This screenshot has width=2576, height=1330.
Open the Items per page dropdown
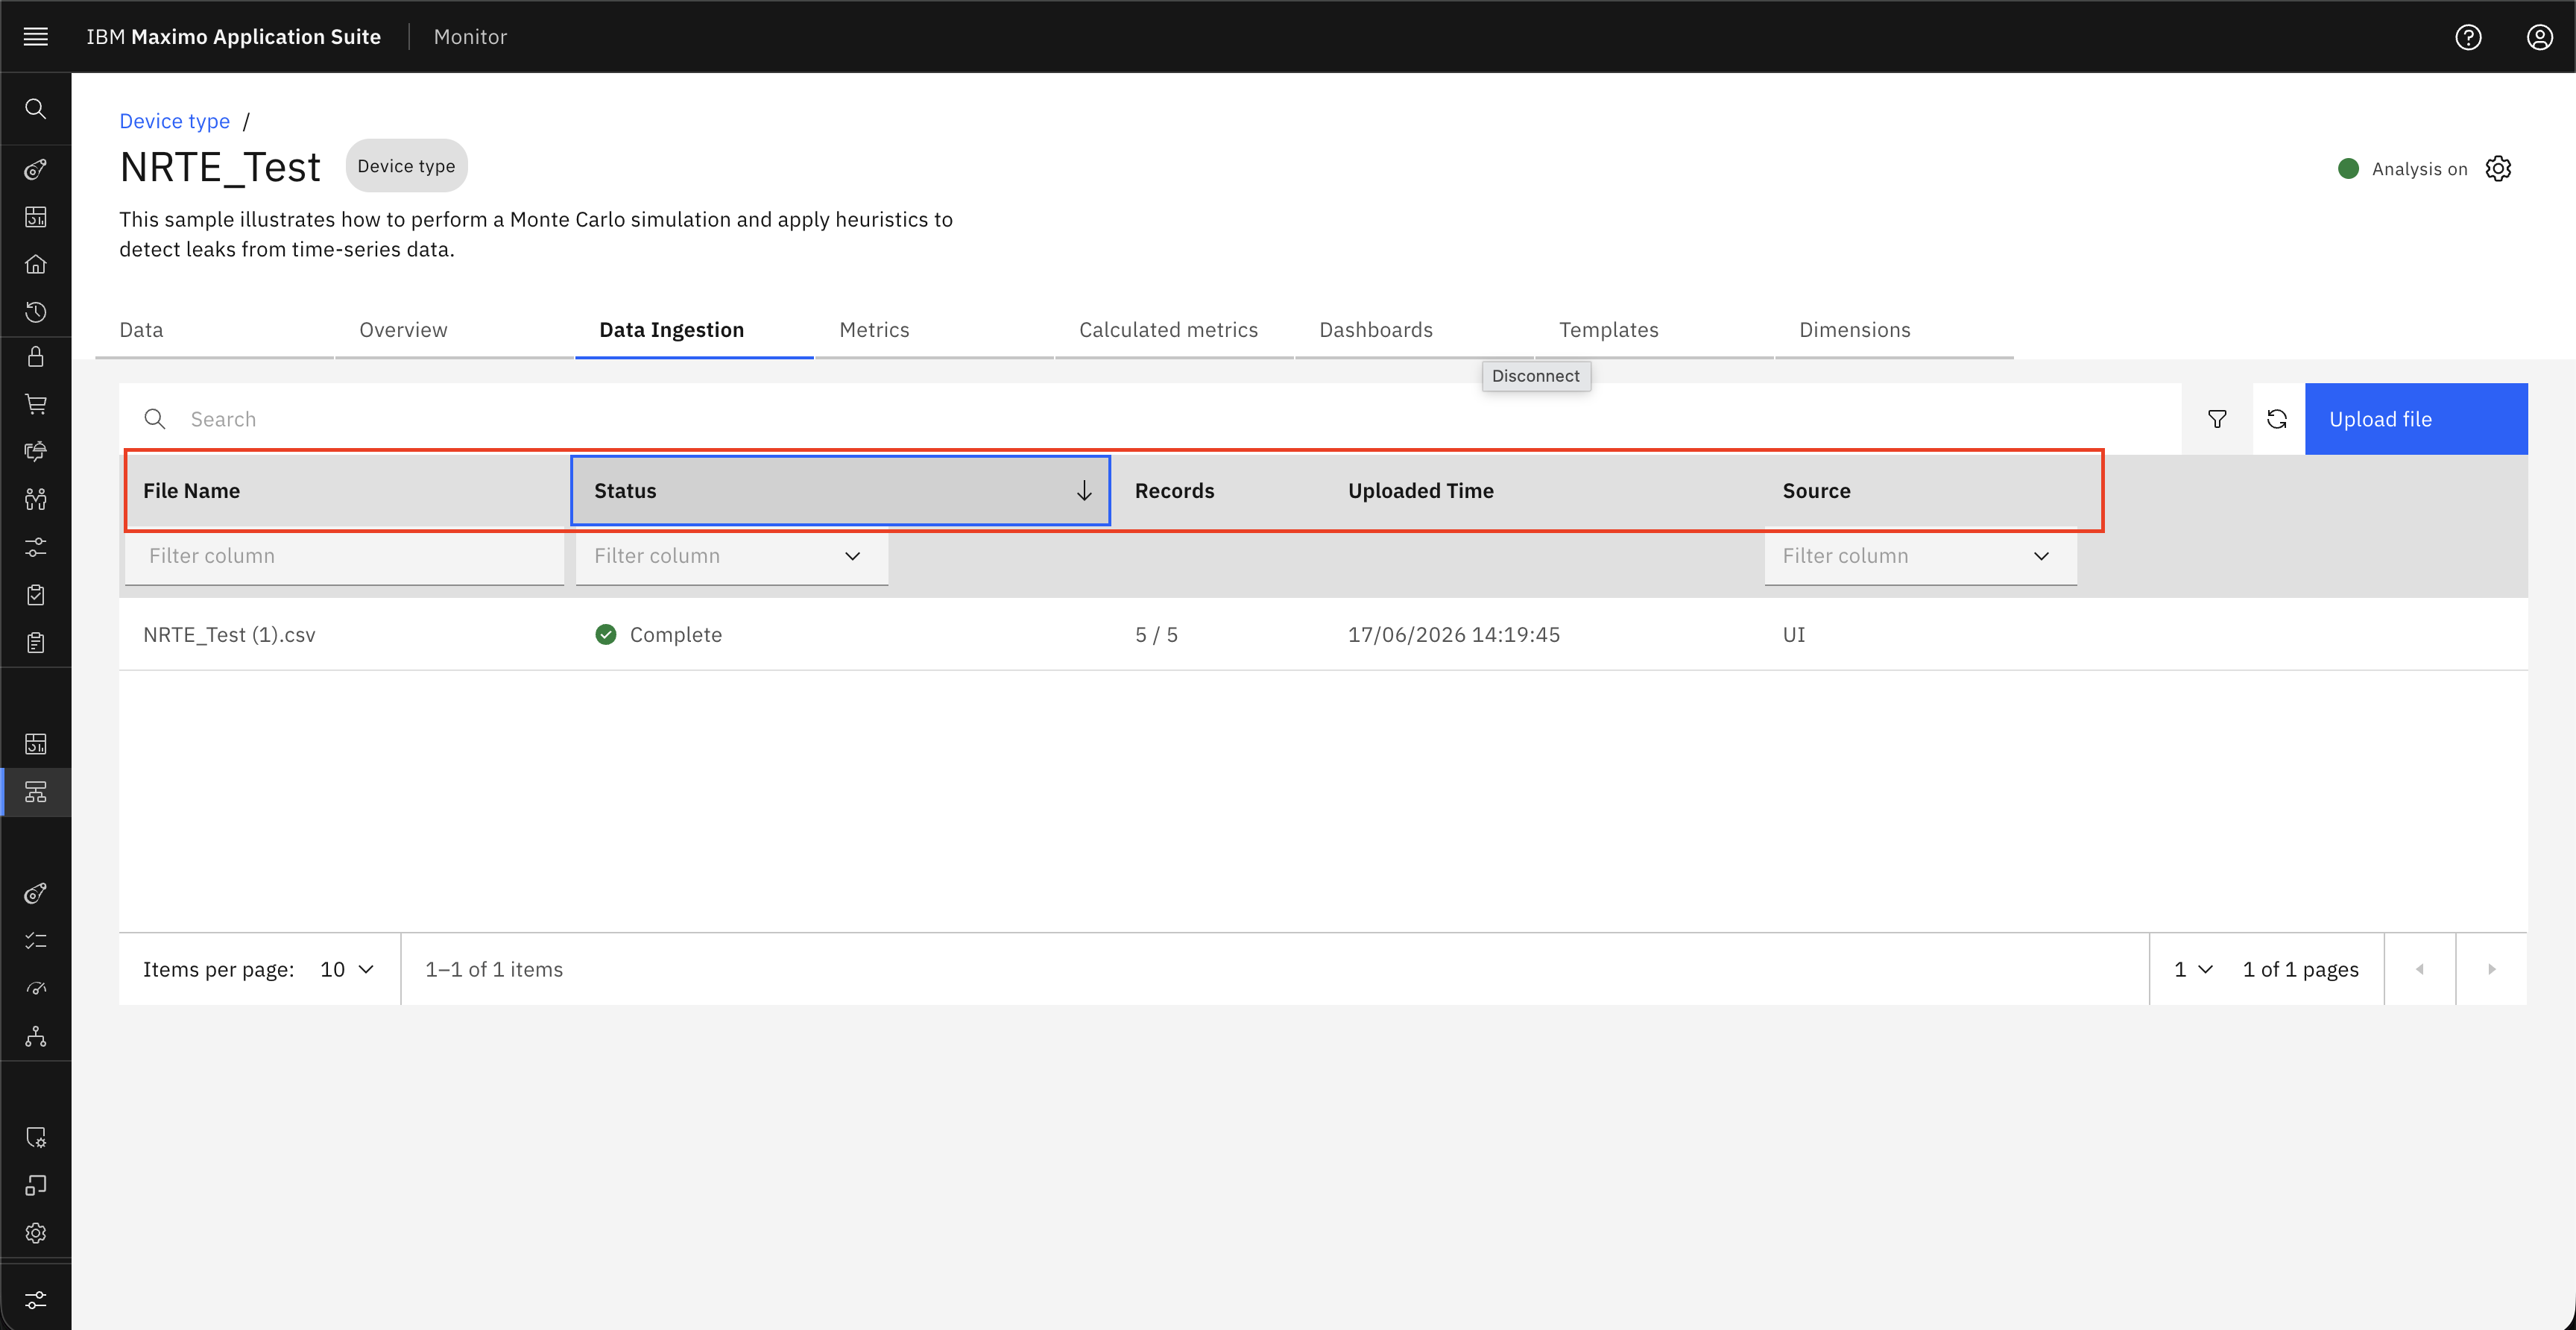pos(346,969)
